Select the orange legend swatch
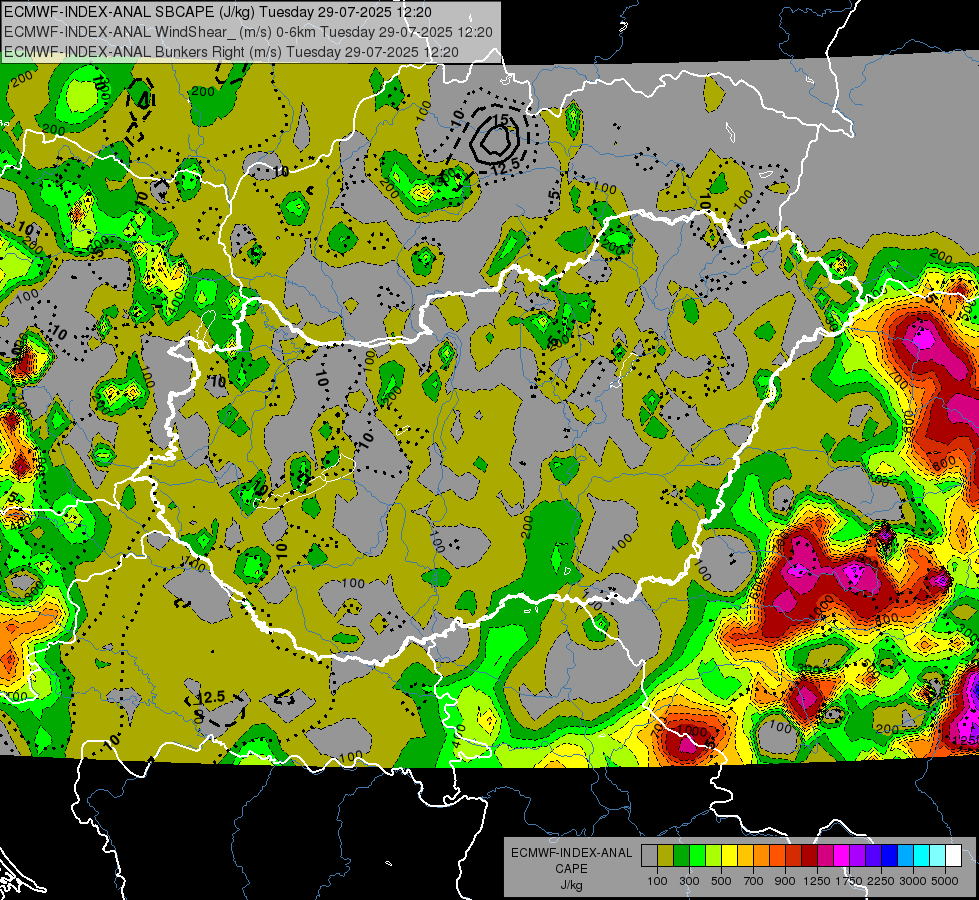 (x=762, y=856)
